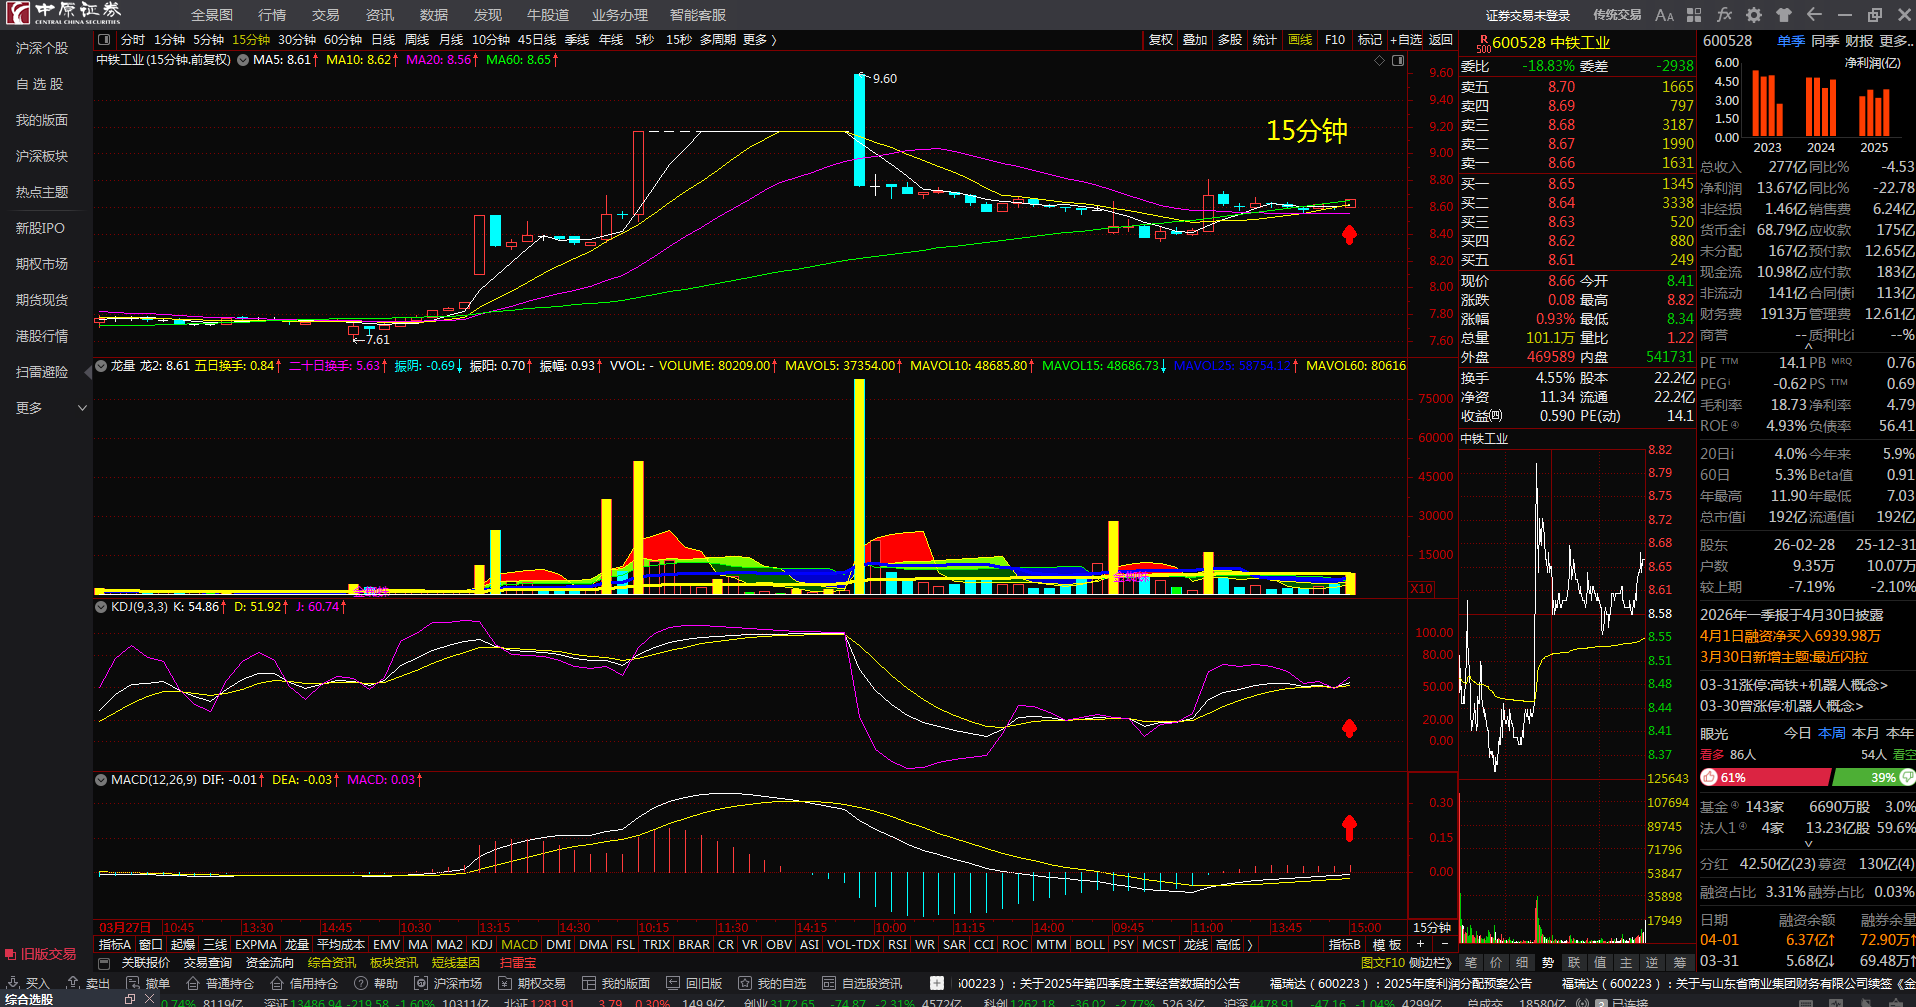
Task: Open the font size (AA) setting
Action: coord(1664,15)
